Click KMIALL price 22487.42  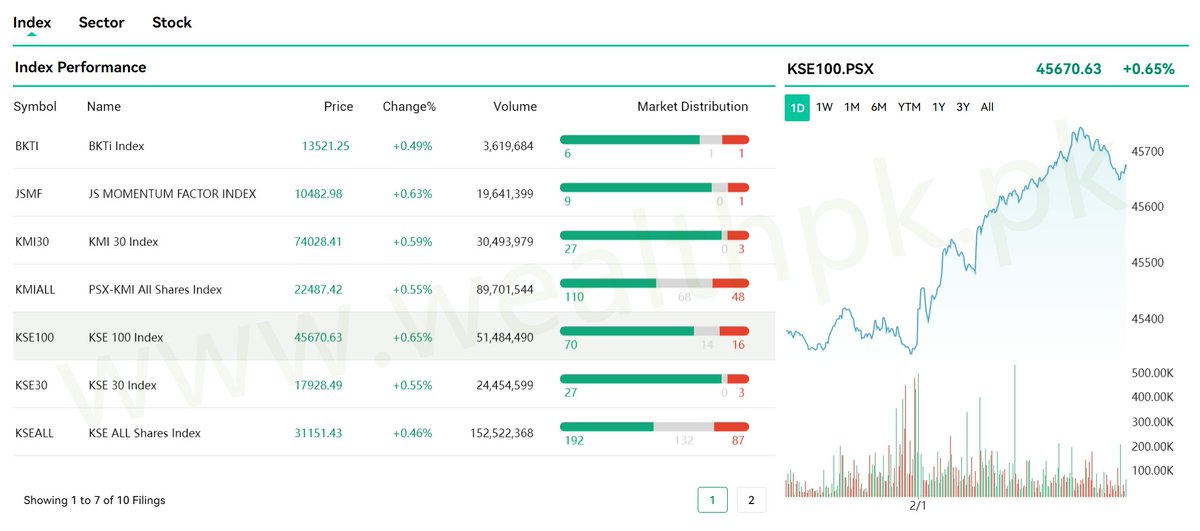[x=318, y=290]
